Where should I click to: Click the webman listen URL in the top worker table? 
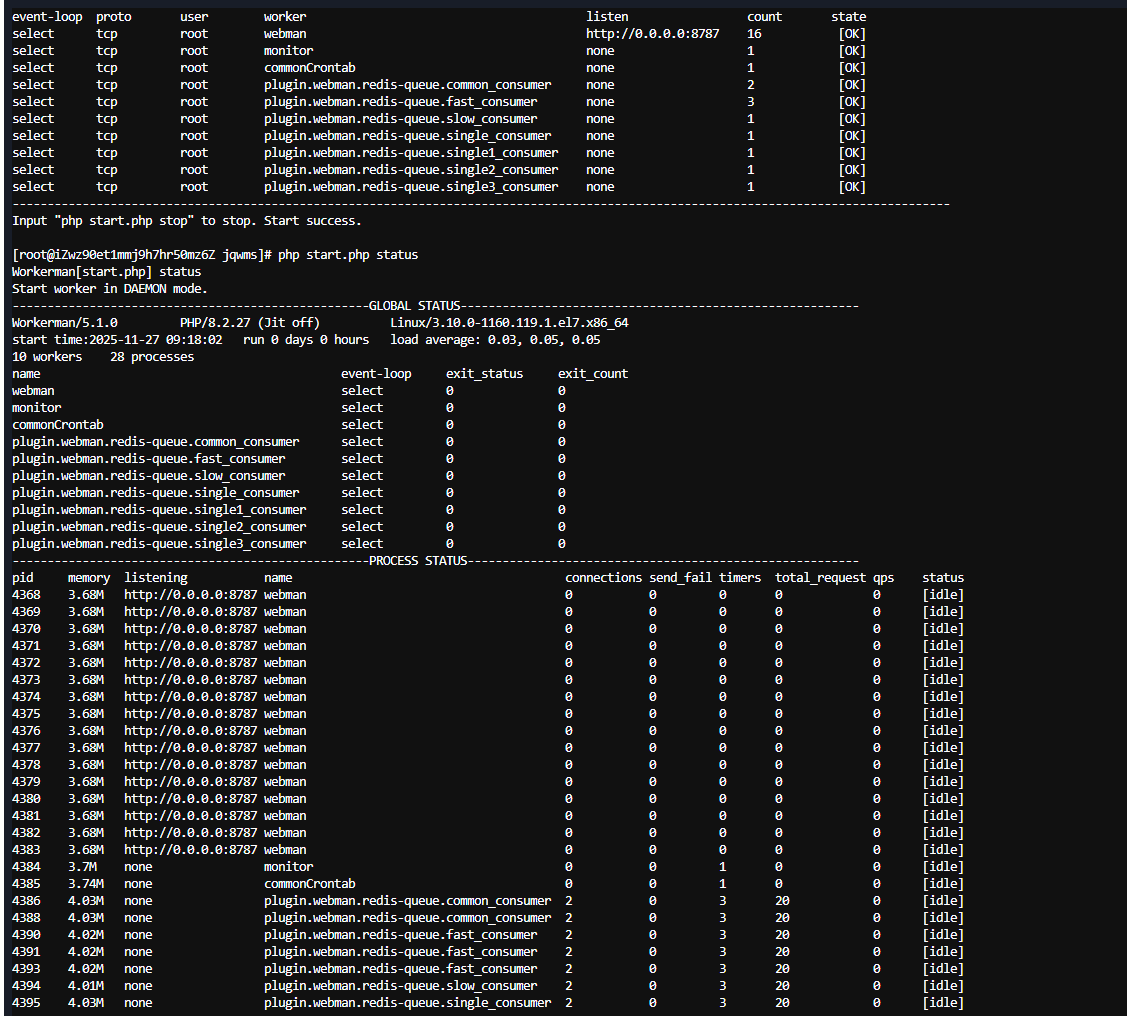(x=652, y=34)
